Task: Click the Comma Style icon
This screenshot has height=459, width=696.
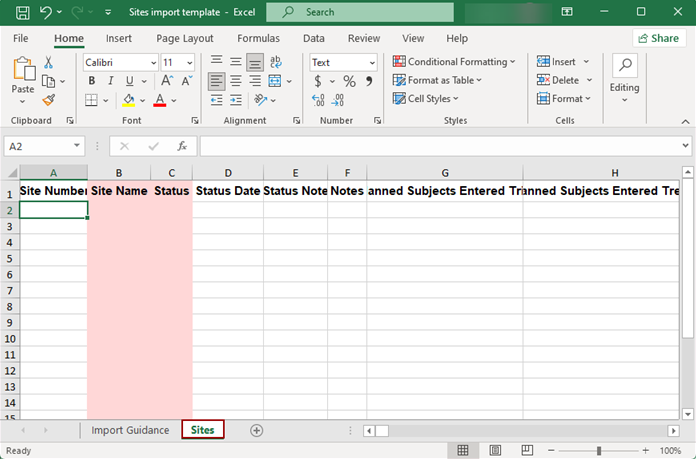Action: 369,81
